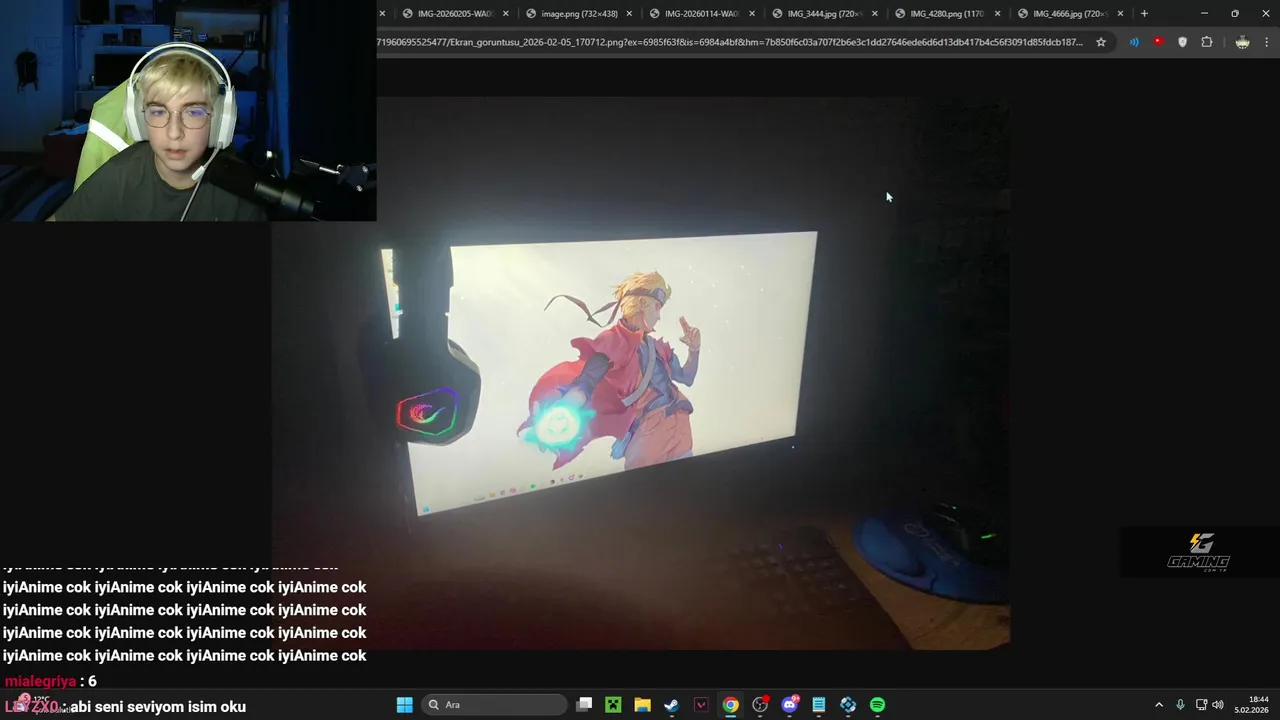Close the IMG-20260205-WA tab

point(506,13)
